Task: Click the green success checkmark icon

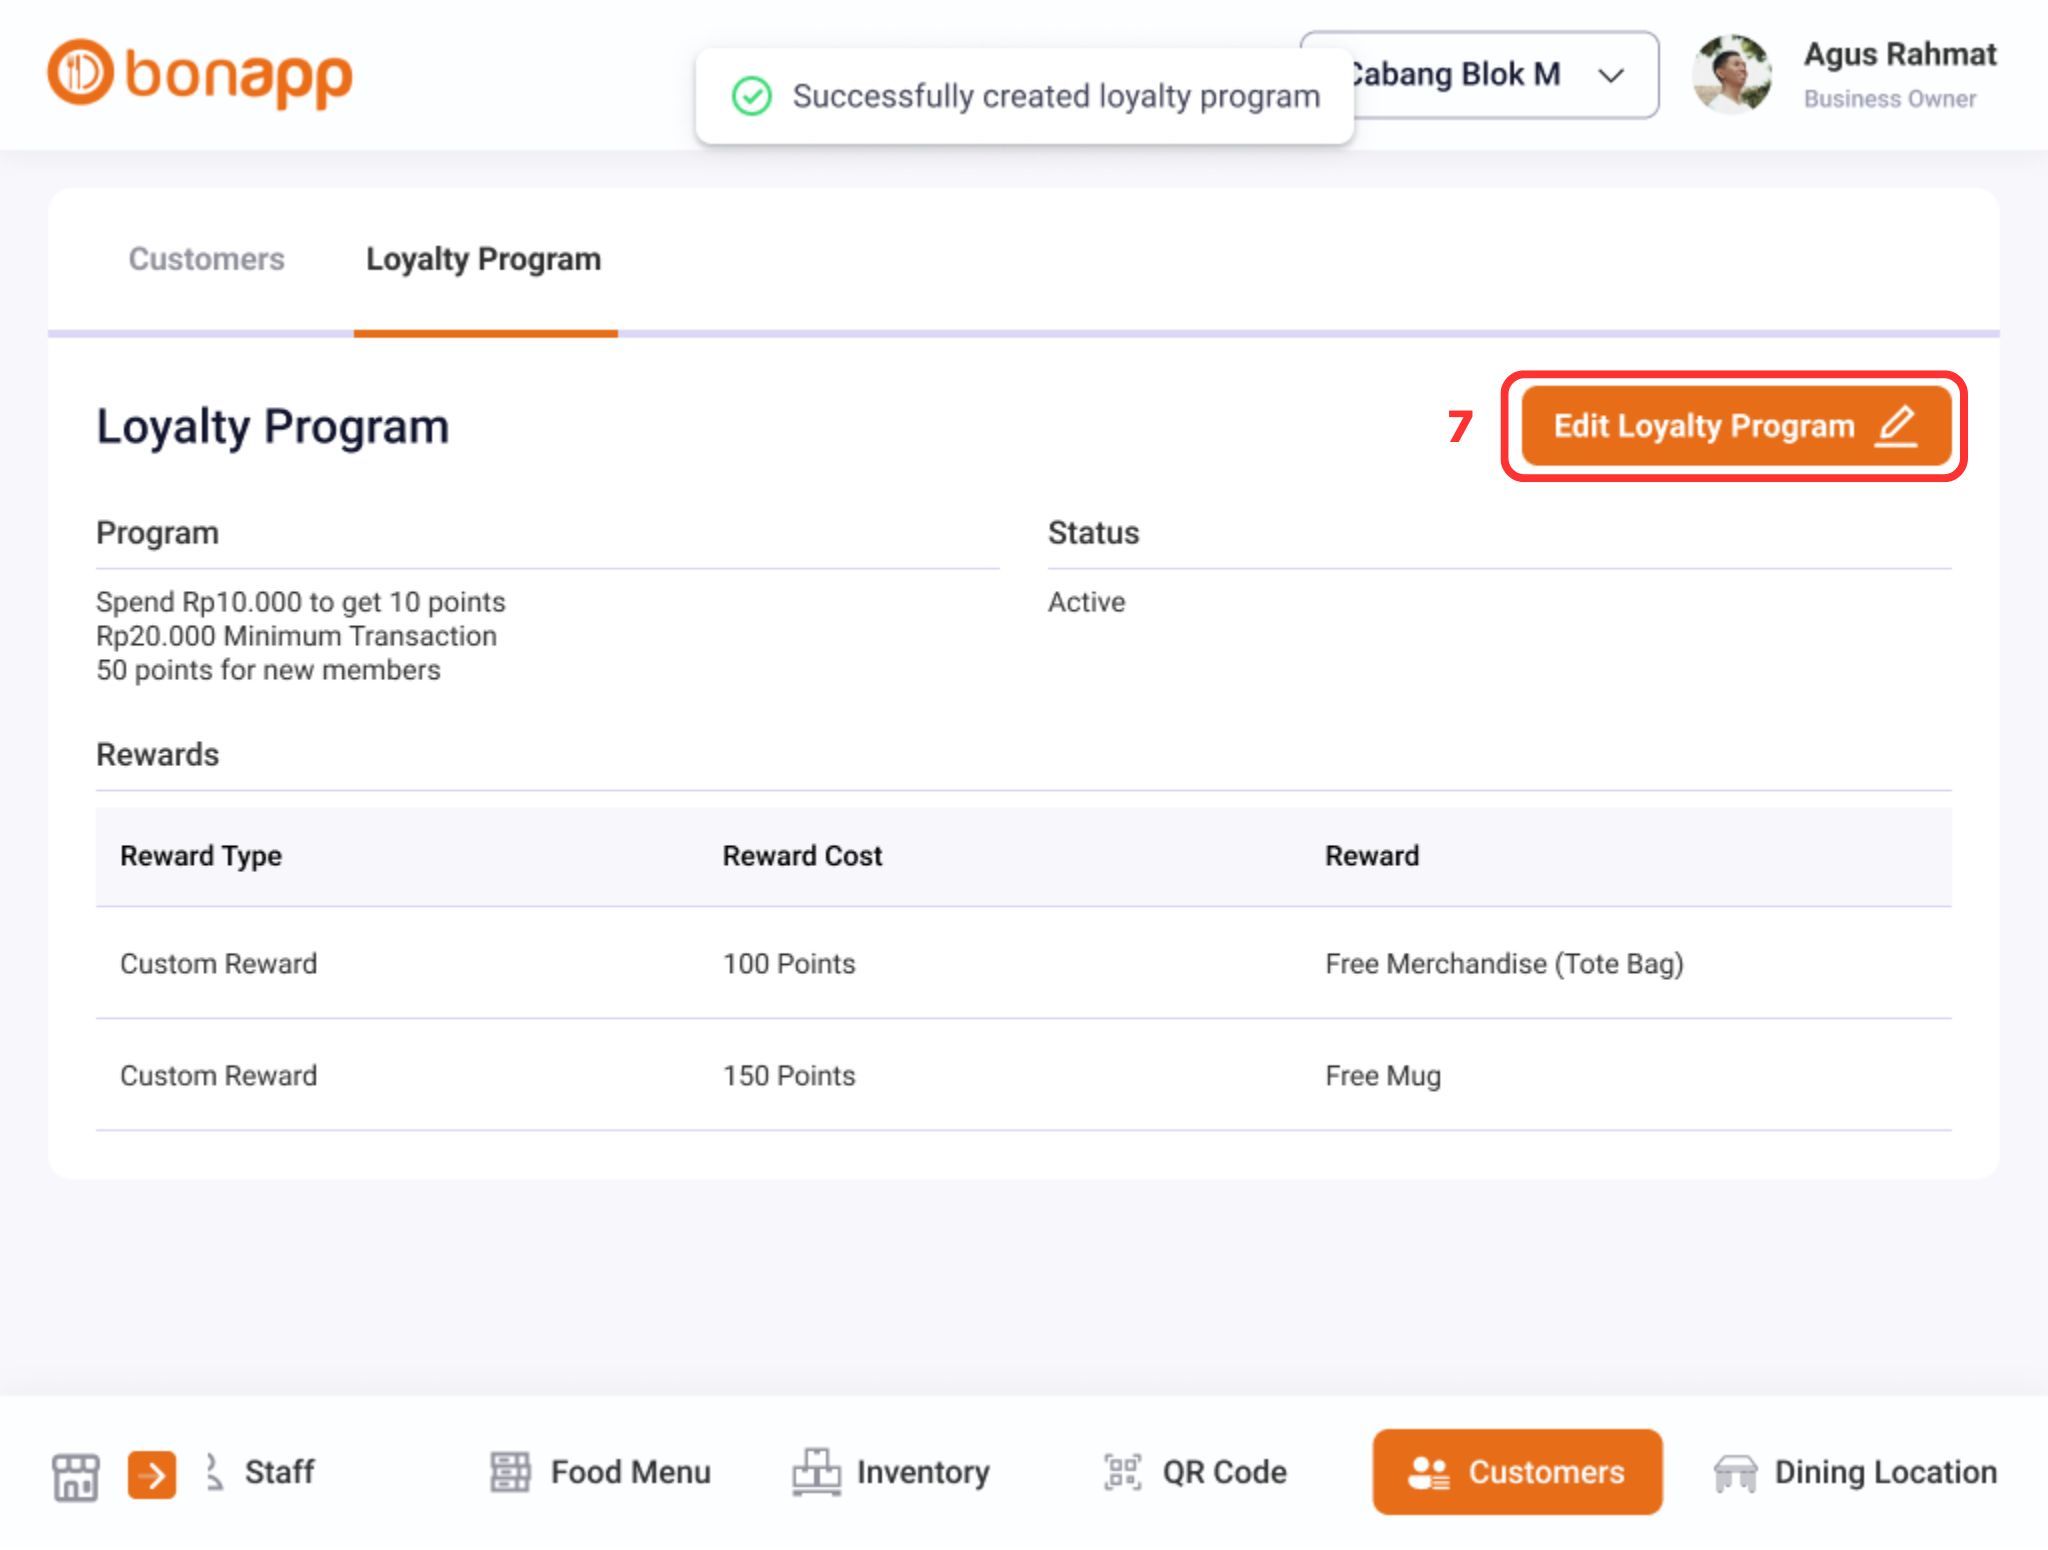Action: [x=752, y=96]
